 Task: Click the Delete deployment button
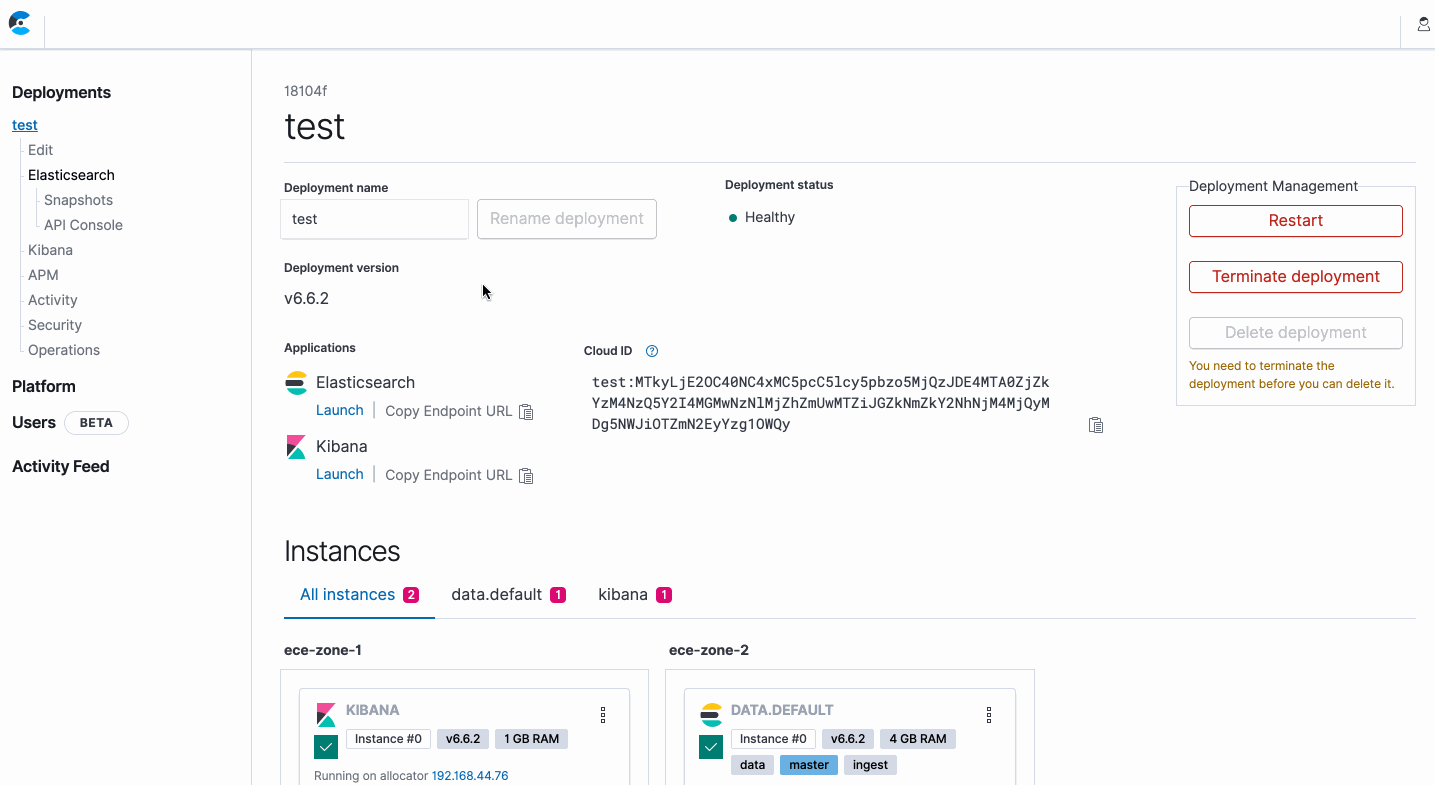pyautogui.click(x=1296, y=333)
